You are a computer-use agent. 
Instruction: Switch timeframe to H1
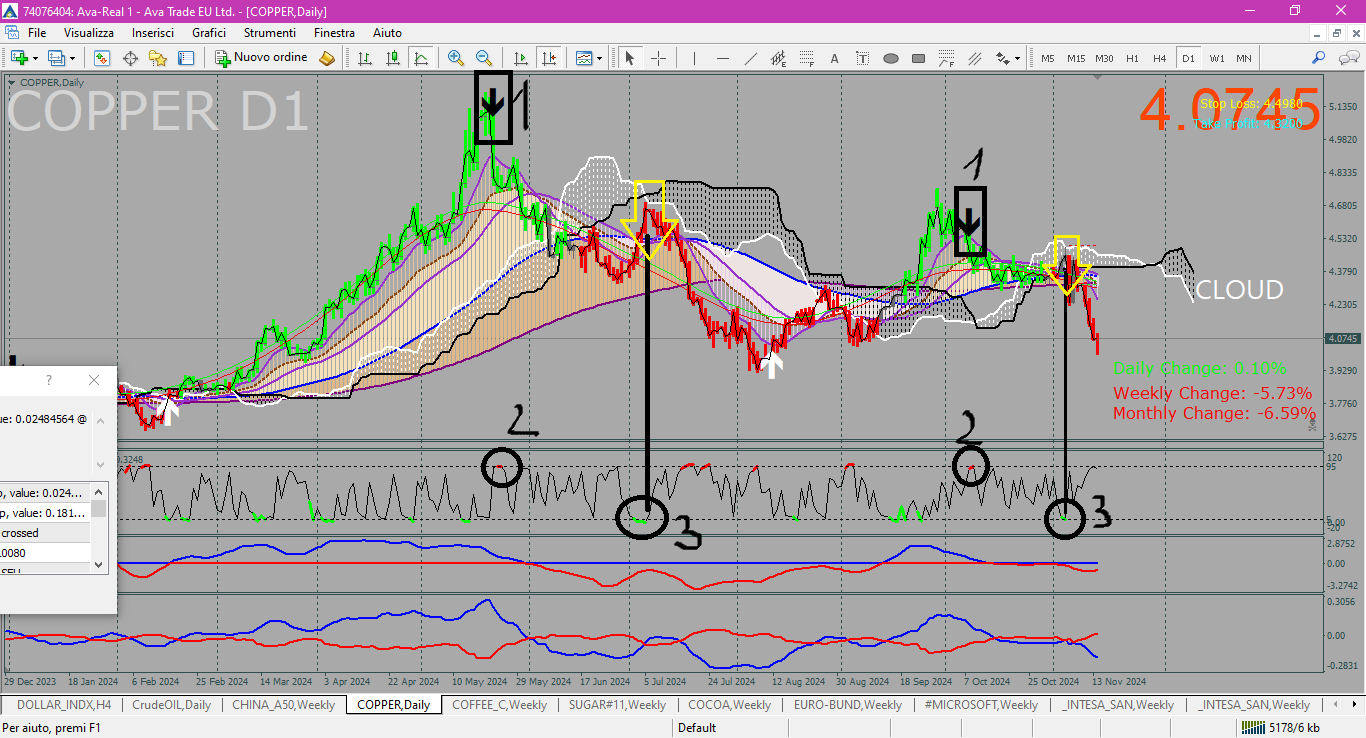tap(1132, 58)
